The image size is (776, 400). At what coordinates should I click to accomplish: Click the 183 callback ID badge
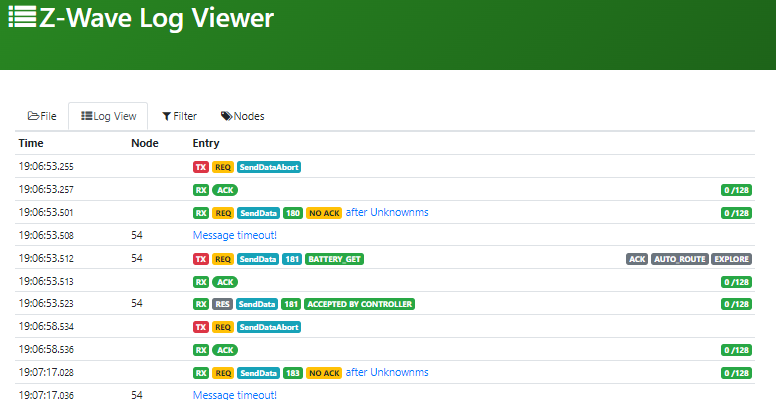tap(292, 373)
